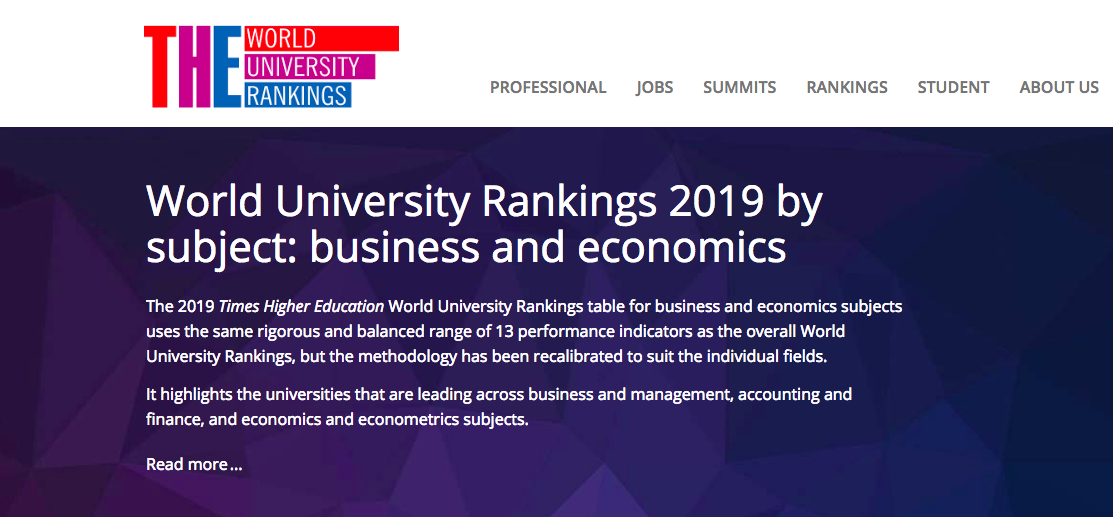Expand the description via Read more
The height and width of the screenshot is (518, 1113).
coord(194,464)
